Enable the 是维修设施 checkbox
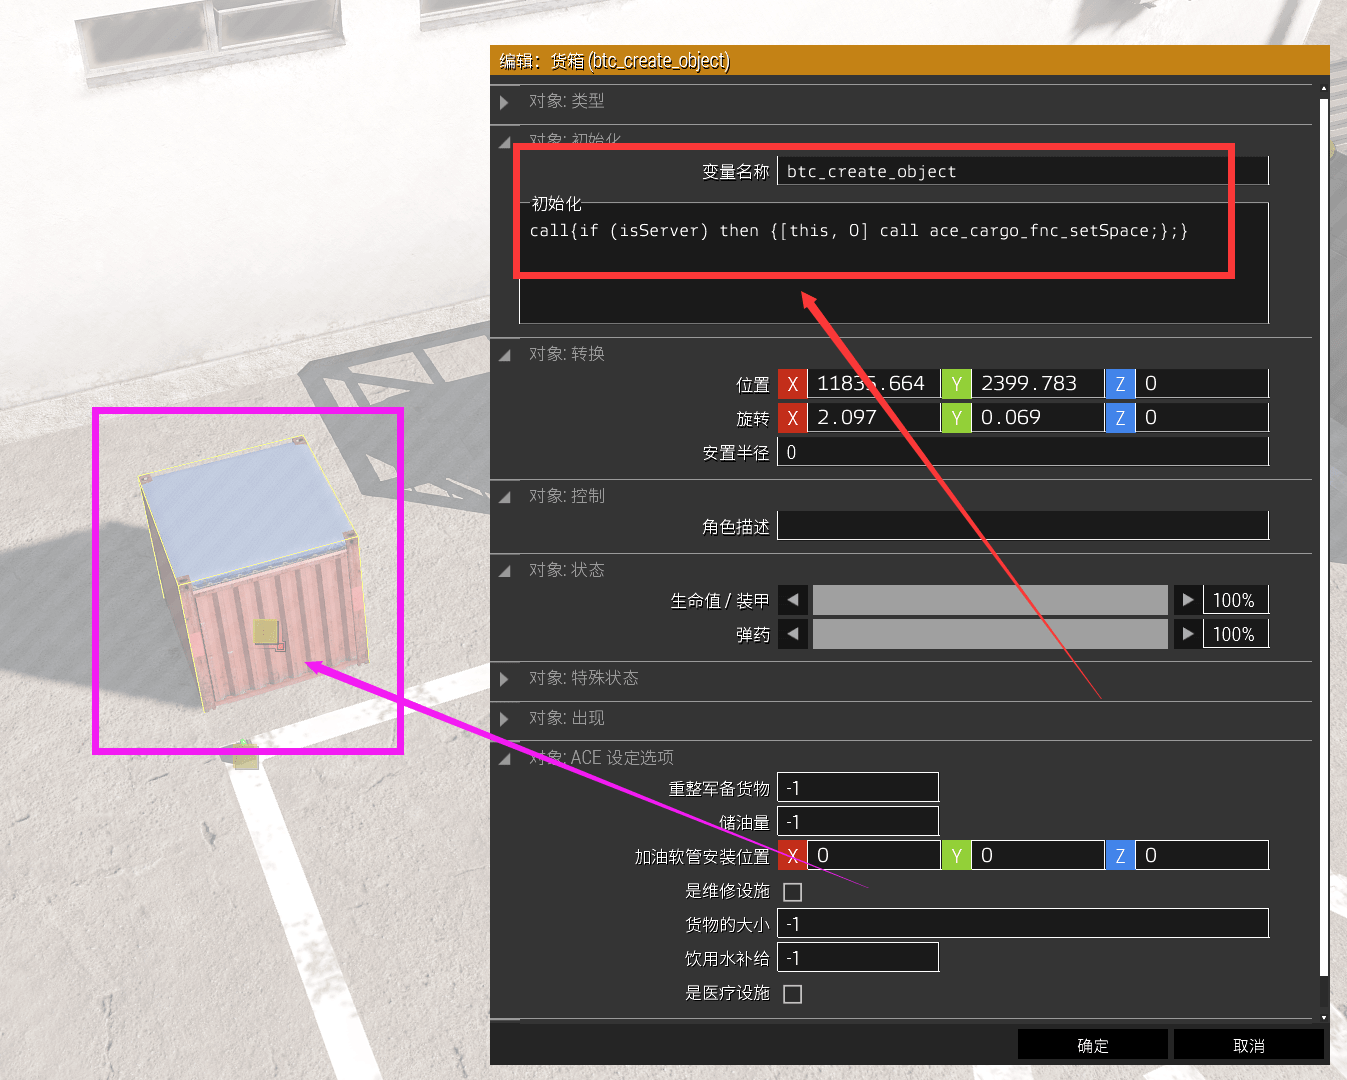1347x1080 pixels. coord(792,891)
